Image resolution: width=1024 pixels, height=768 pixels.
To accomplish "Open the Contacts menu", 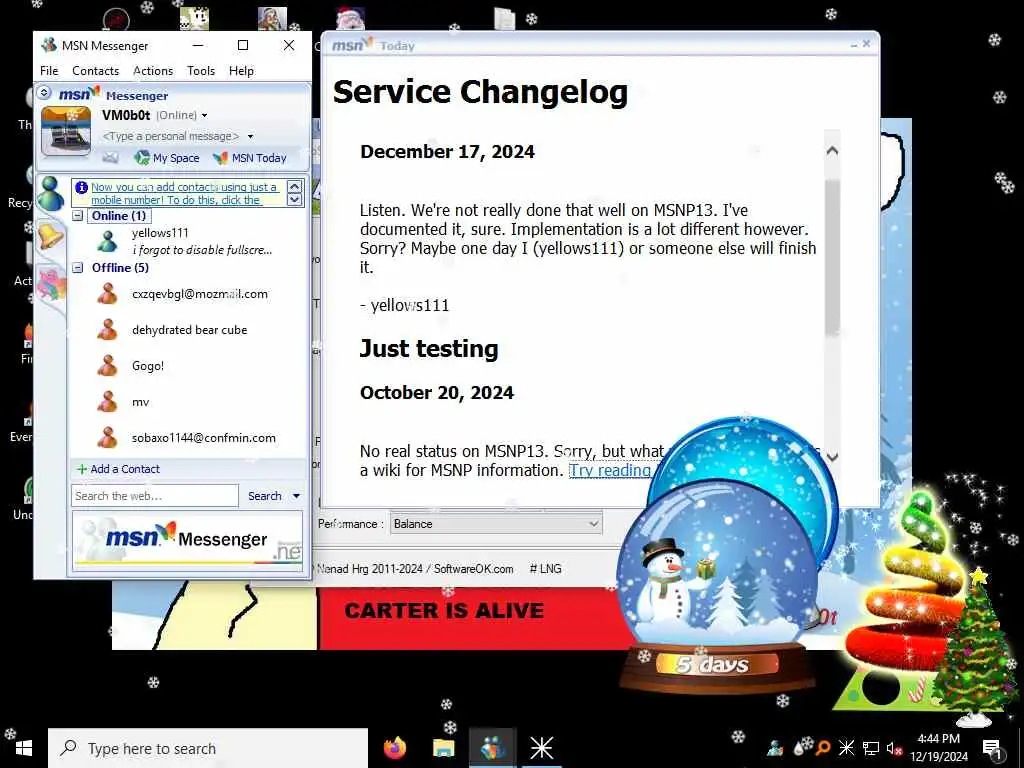I will pos(95,71).
